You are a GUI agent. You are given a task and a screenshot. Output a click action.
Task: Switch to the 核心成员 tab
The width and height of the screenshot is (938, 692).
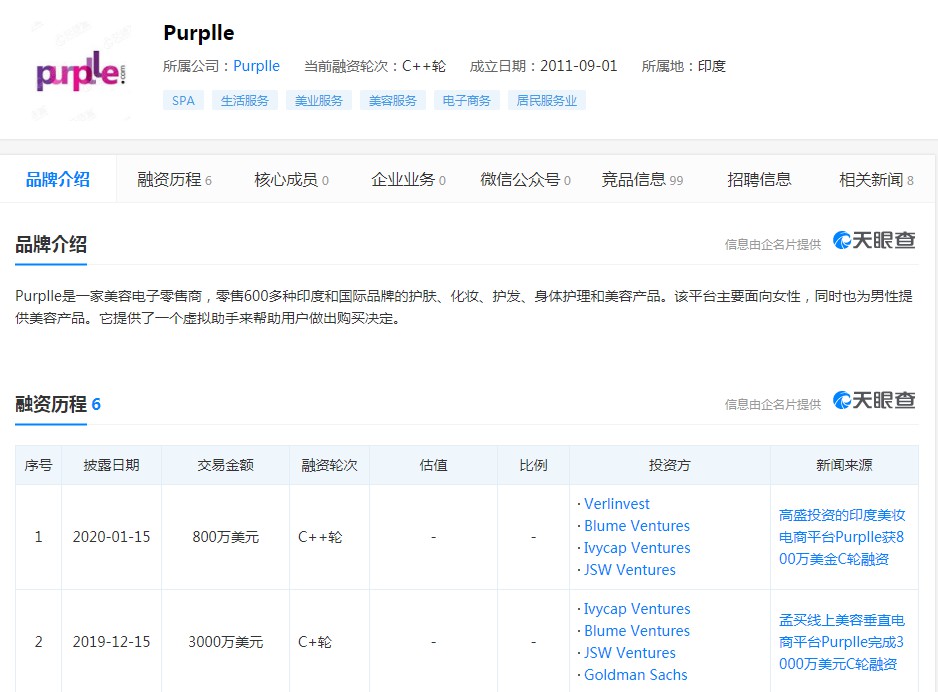(291, 179)
